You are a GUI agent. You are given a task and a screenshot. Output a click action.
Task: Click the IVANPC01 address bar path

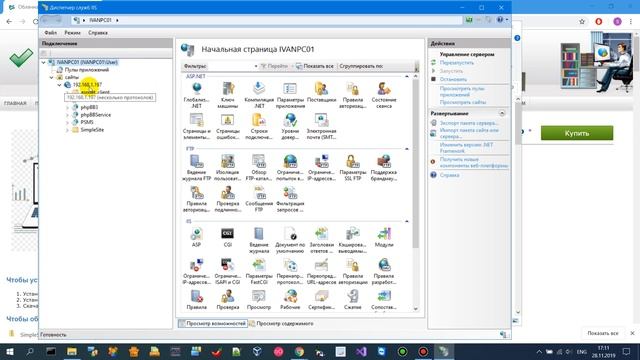click(100, 20)
